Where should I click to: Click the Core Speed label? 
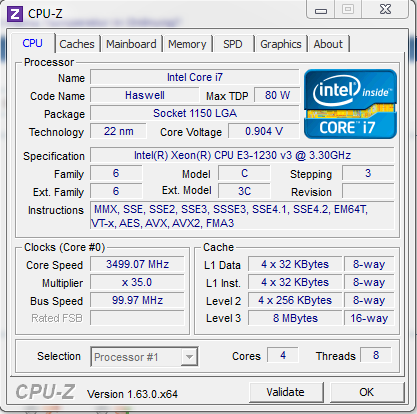55,265
